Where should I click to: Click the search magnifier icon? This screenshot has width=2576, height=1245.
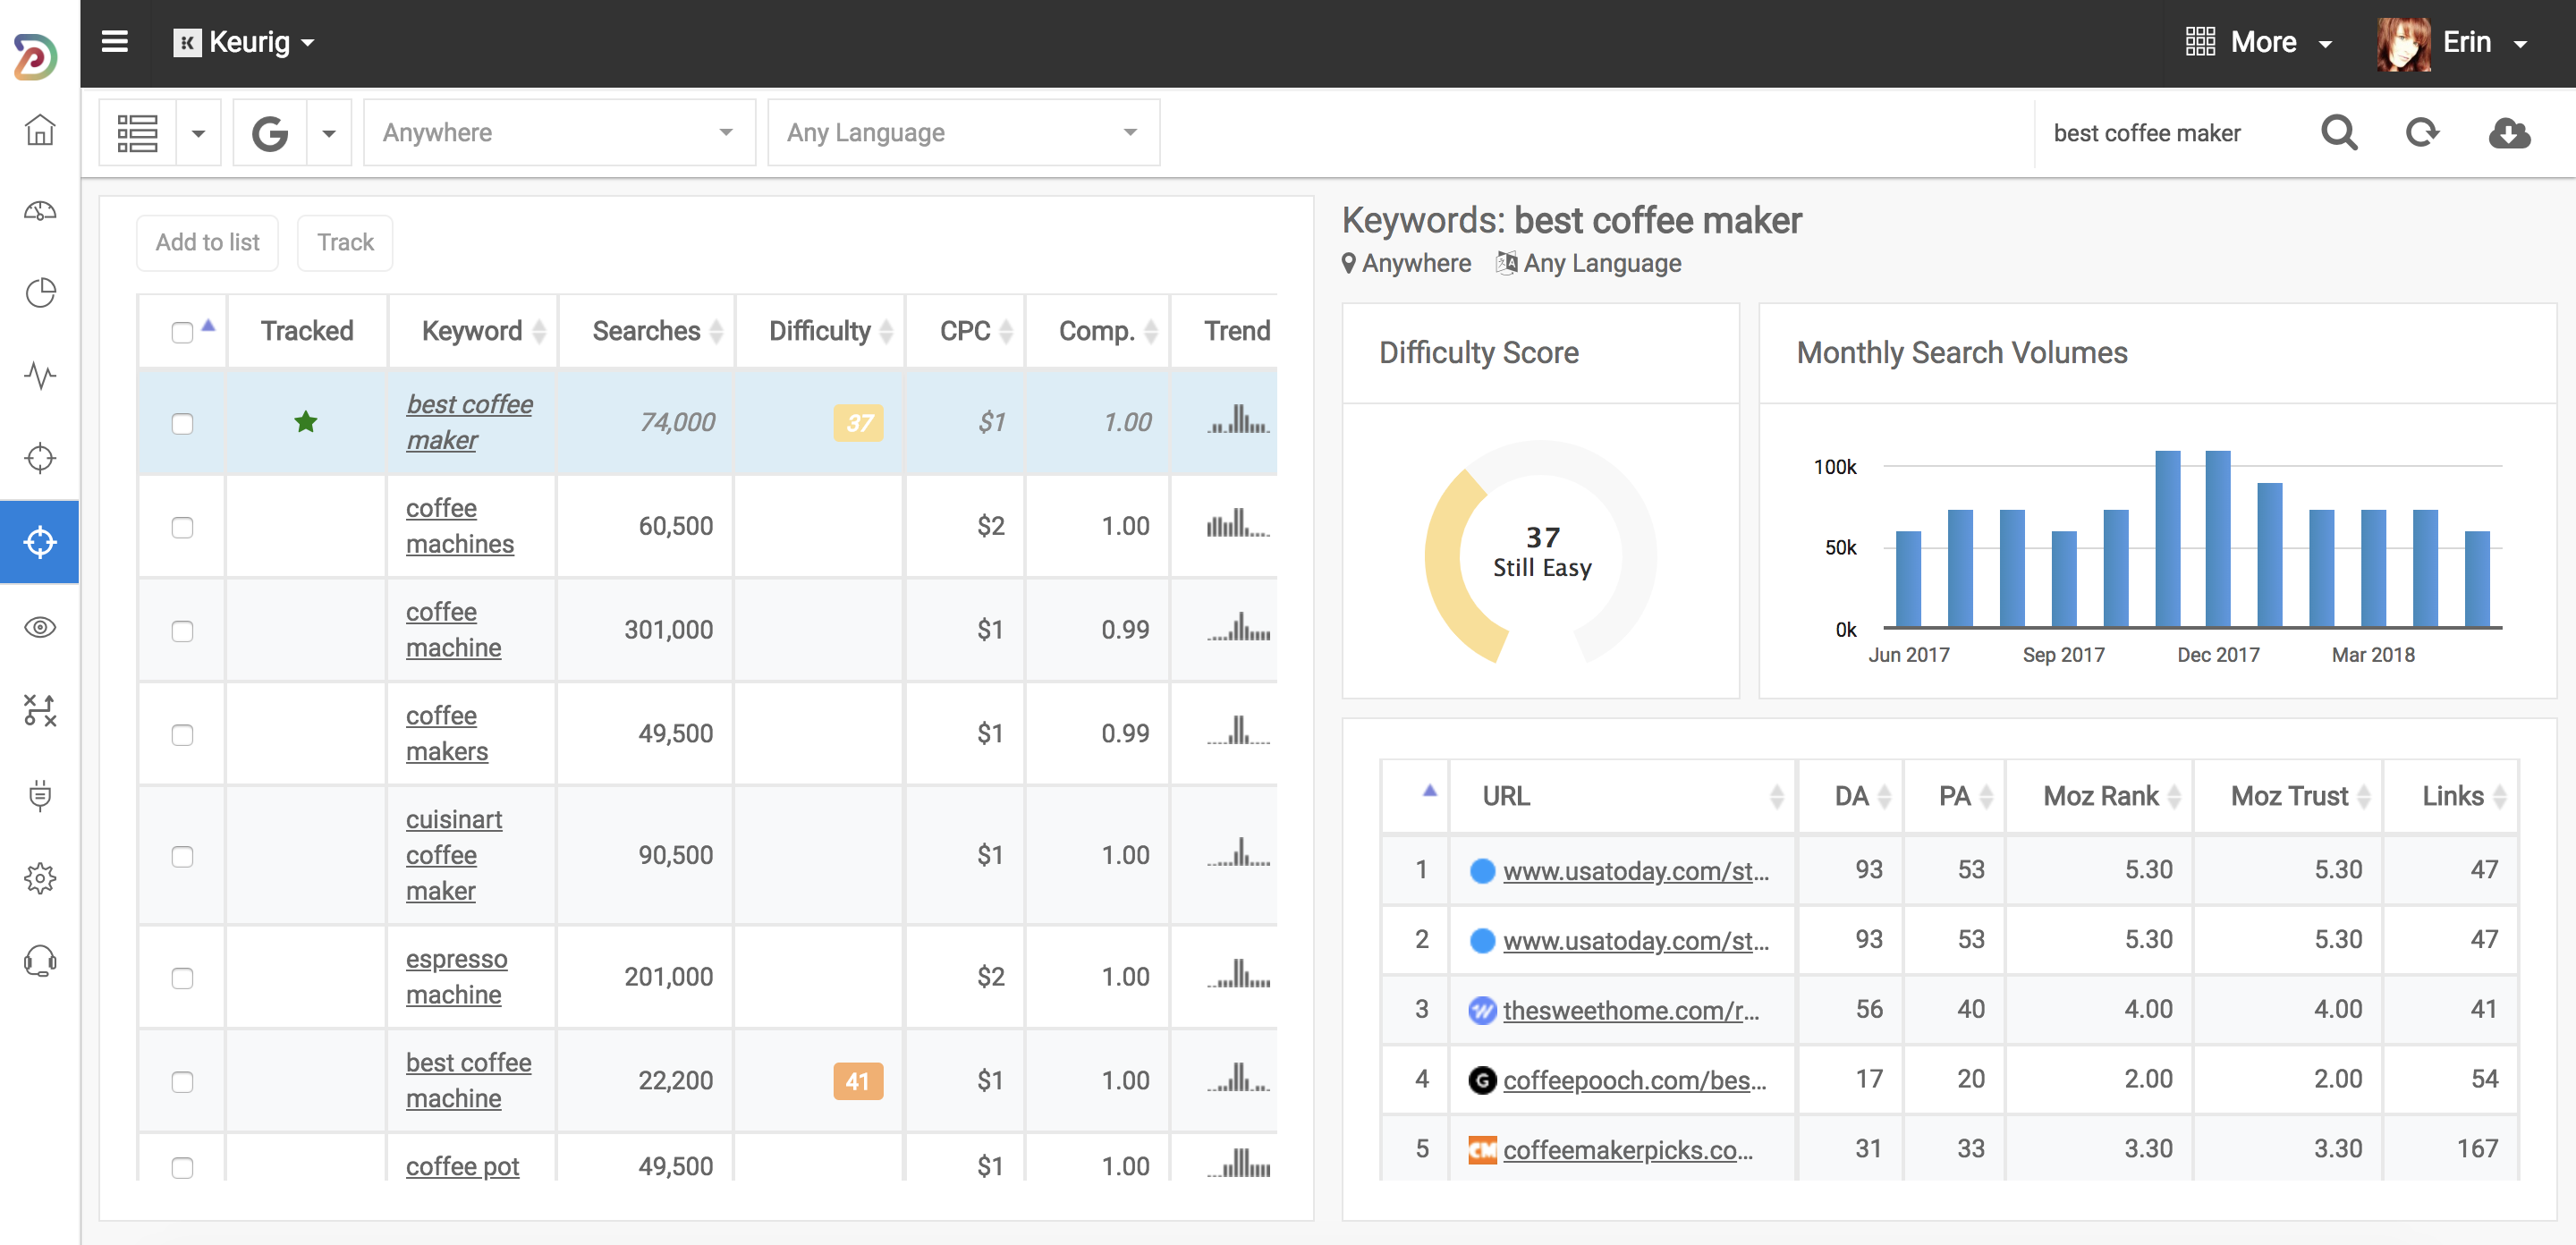tap(2338, 132)
